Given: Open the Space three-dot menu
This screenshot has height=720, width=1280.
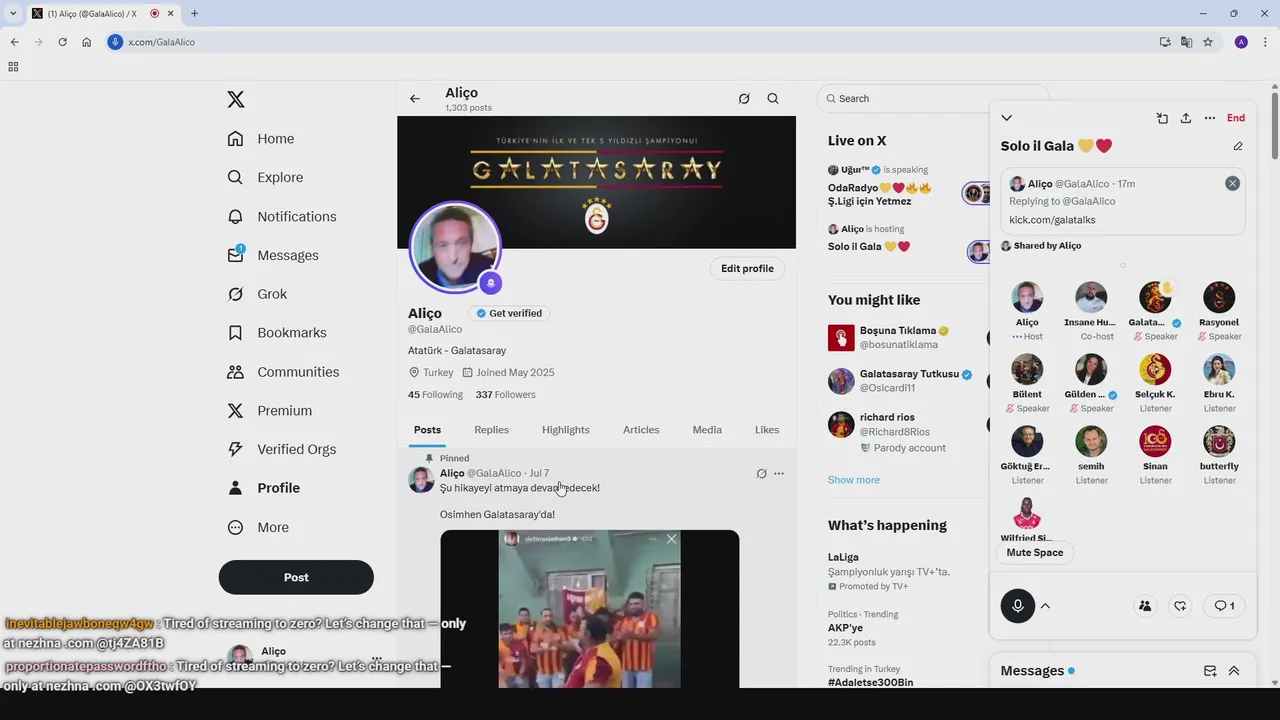Looking at the screenshot, I should click(x=1210, y=118).
